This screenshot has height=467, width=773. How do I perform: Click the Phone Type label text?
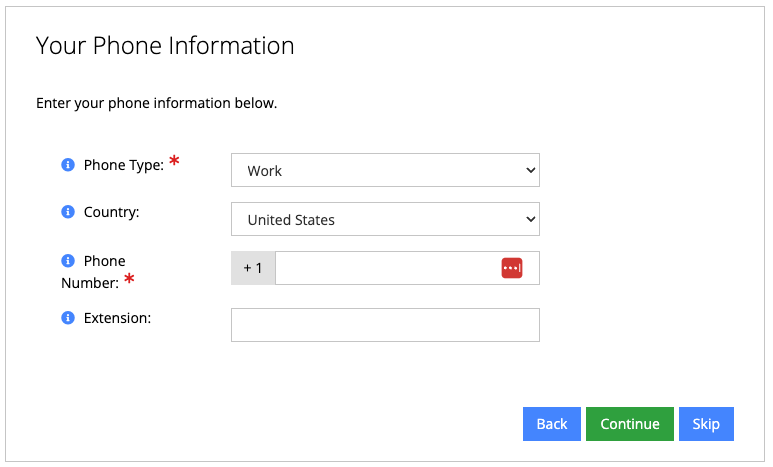pos(123,165)
